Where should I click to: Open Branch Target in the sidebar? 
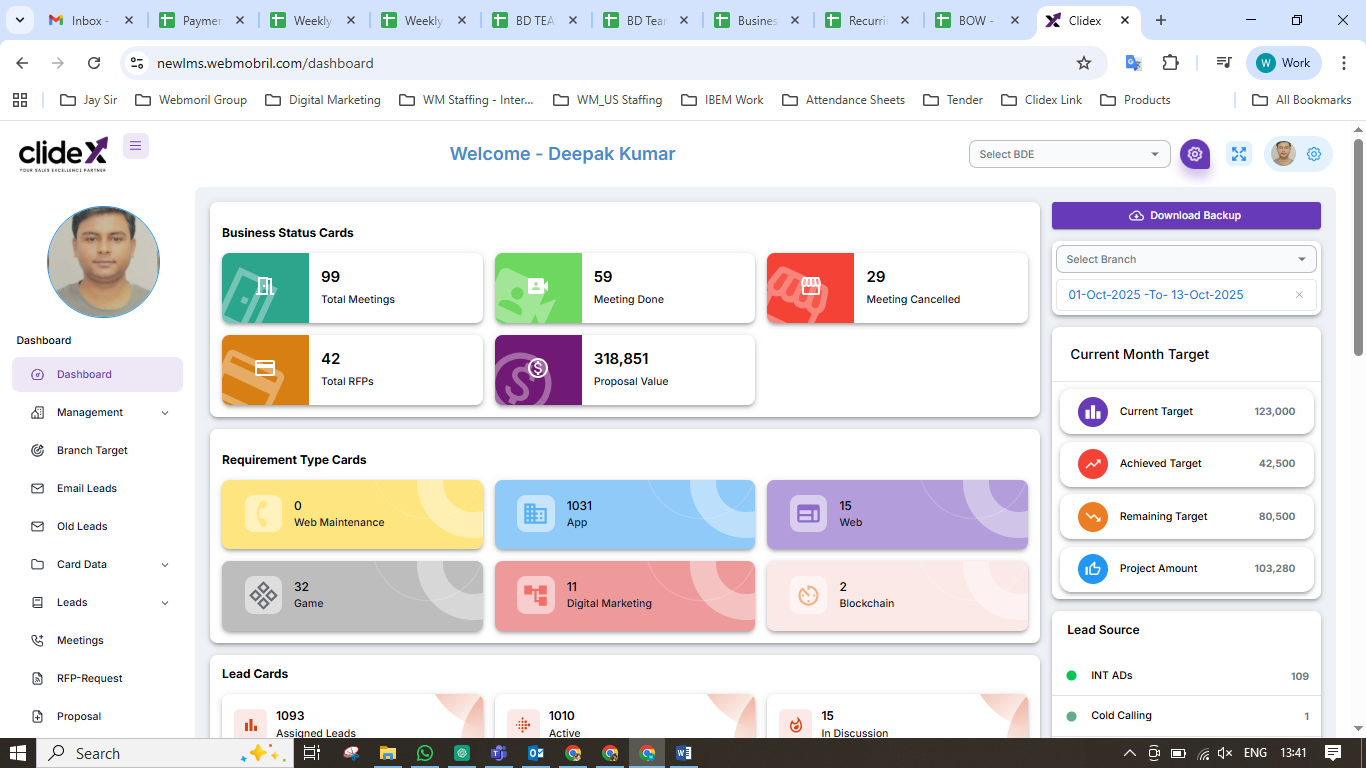(x=97, y=450)
